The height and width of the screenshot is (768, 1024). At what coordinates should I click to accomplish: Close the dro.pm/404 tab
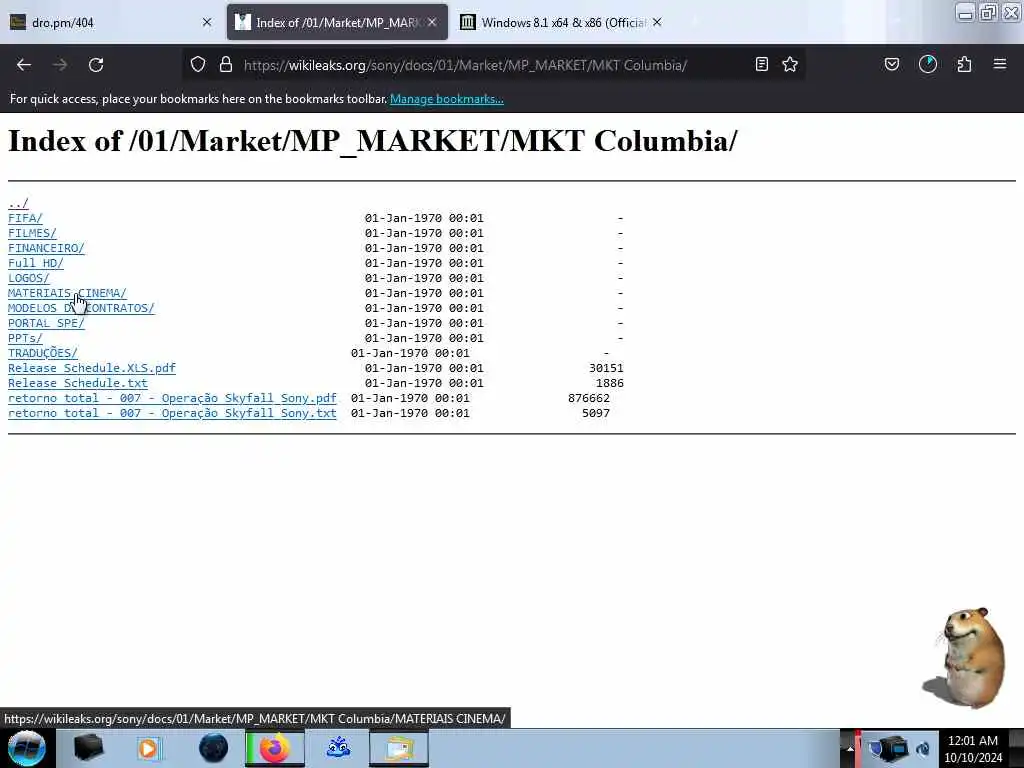tap(207, 22)
